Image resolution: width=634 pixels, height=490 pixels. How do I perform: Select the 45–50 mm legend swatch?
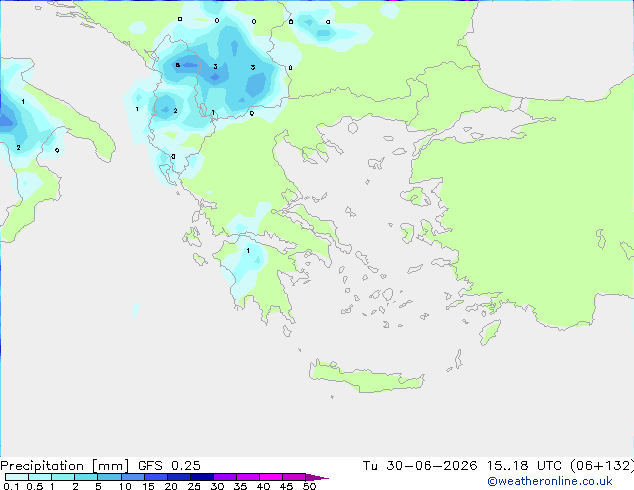point(294,477)
